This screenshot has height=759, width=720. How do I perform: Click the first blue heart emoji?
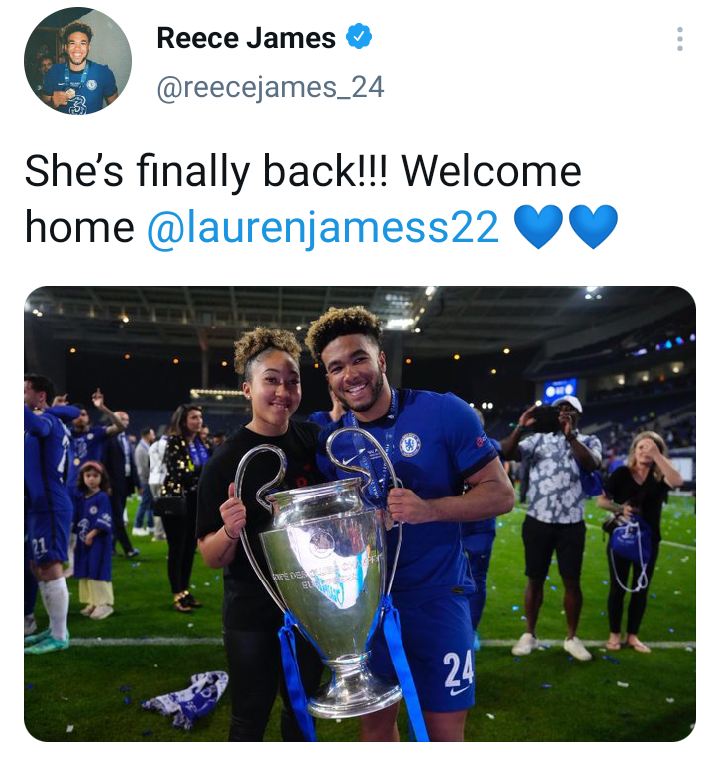click(538, 226)
